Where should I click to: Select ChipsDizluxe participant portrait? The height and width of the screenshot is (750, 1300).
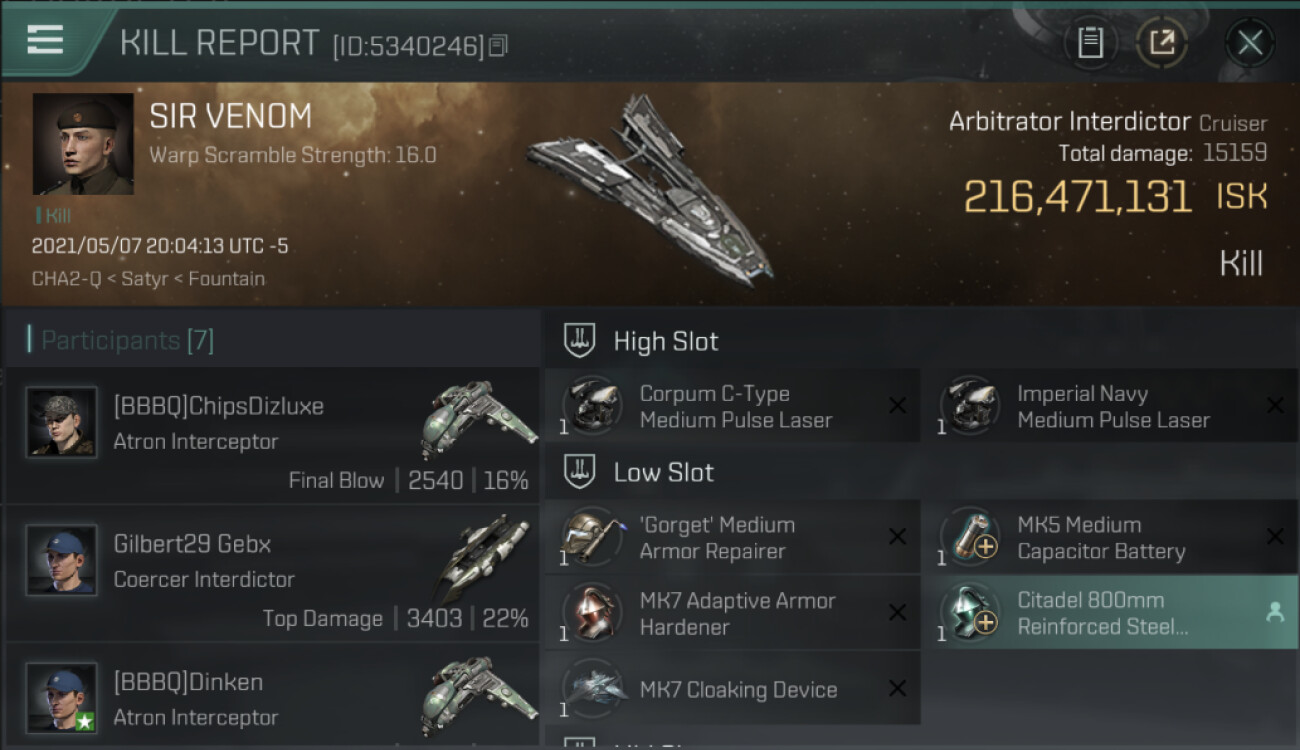click(62, 422)
